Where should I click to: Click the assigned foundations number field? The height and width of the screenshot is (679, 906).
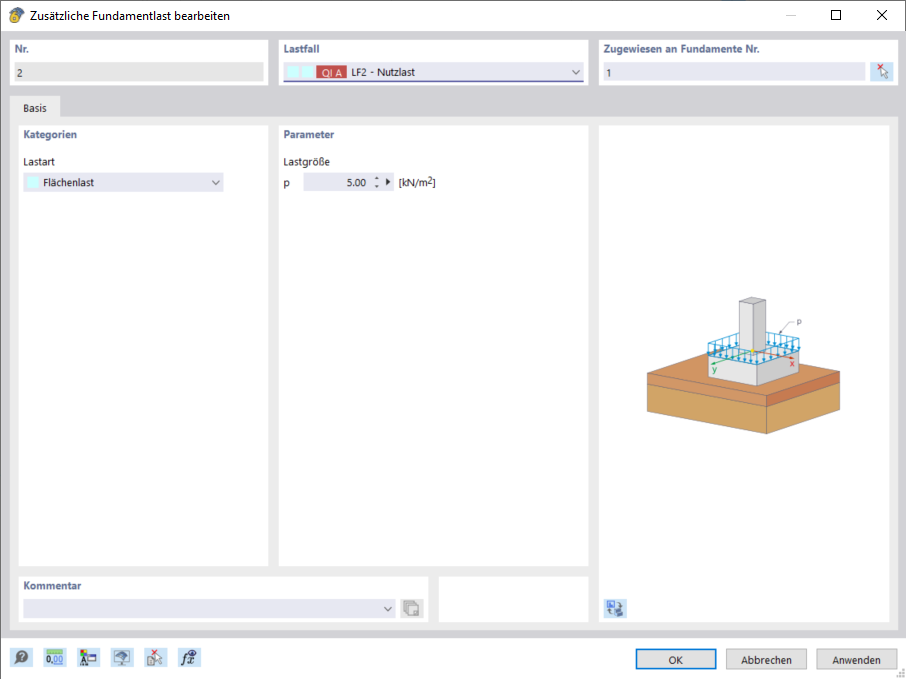[734, 72]
